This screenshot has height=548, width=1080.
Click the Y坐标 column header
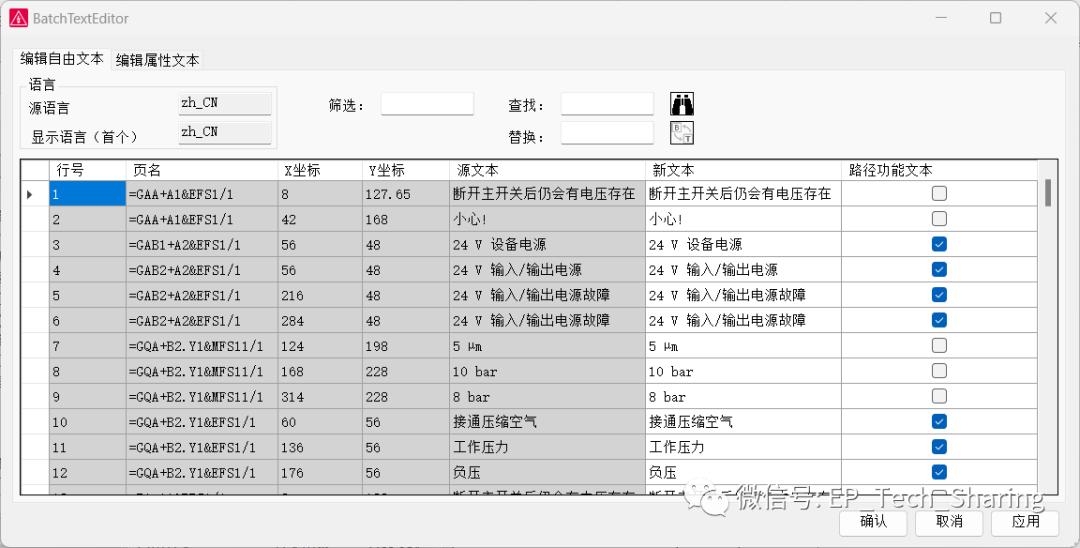(x=406, y=170)
